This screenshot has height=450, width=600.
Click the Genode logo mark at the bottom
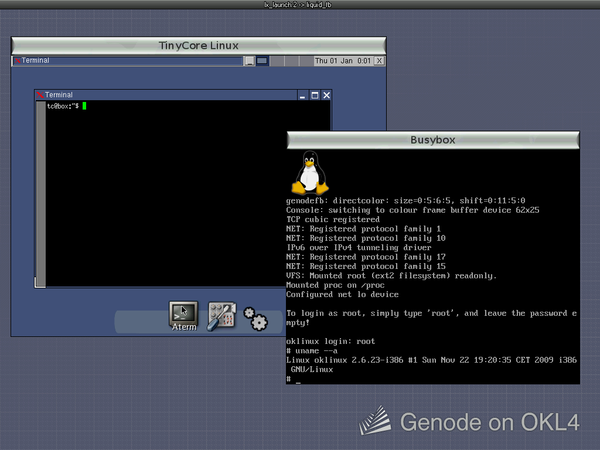click(x=375, y=420)
